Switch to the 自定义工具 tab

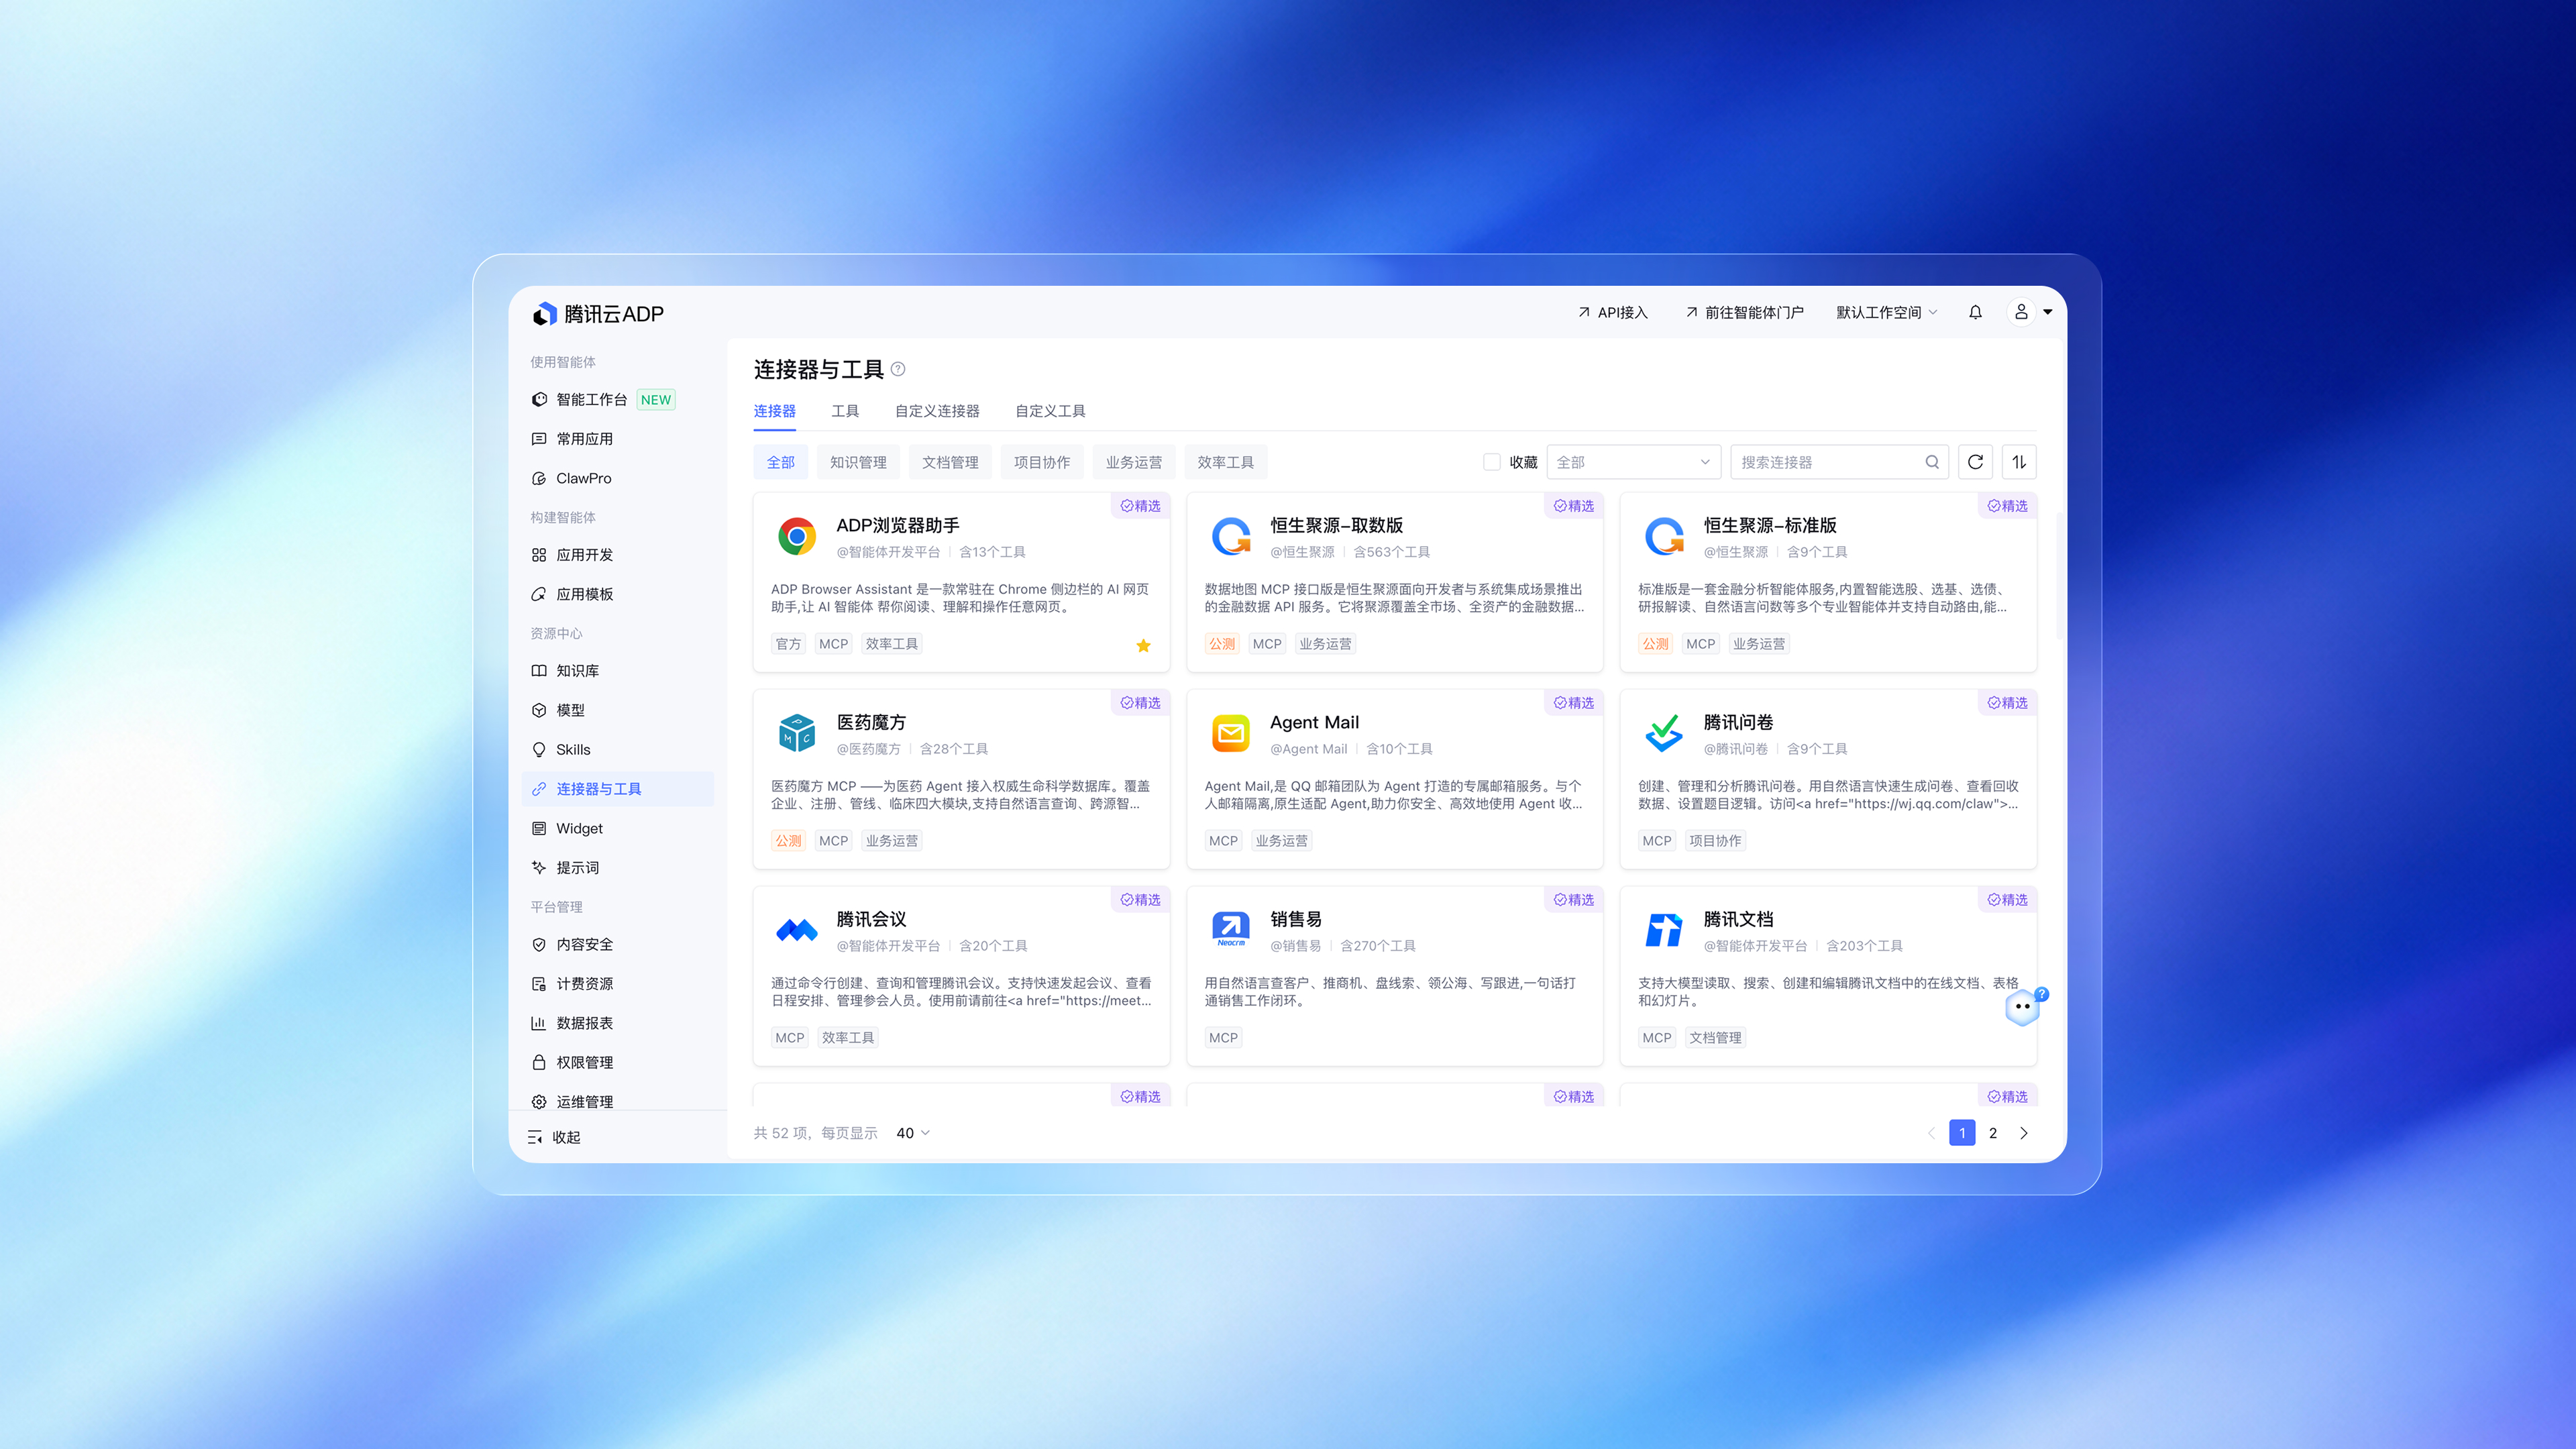1050,411
